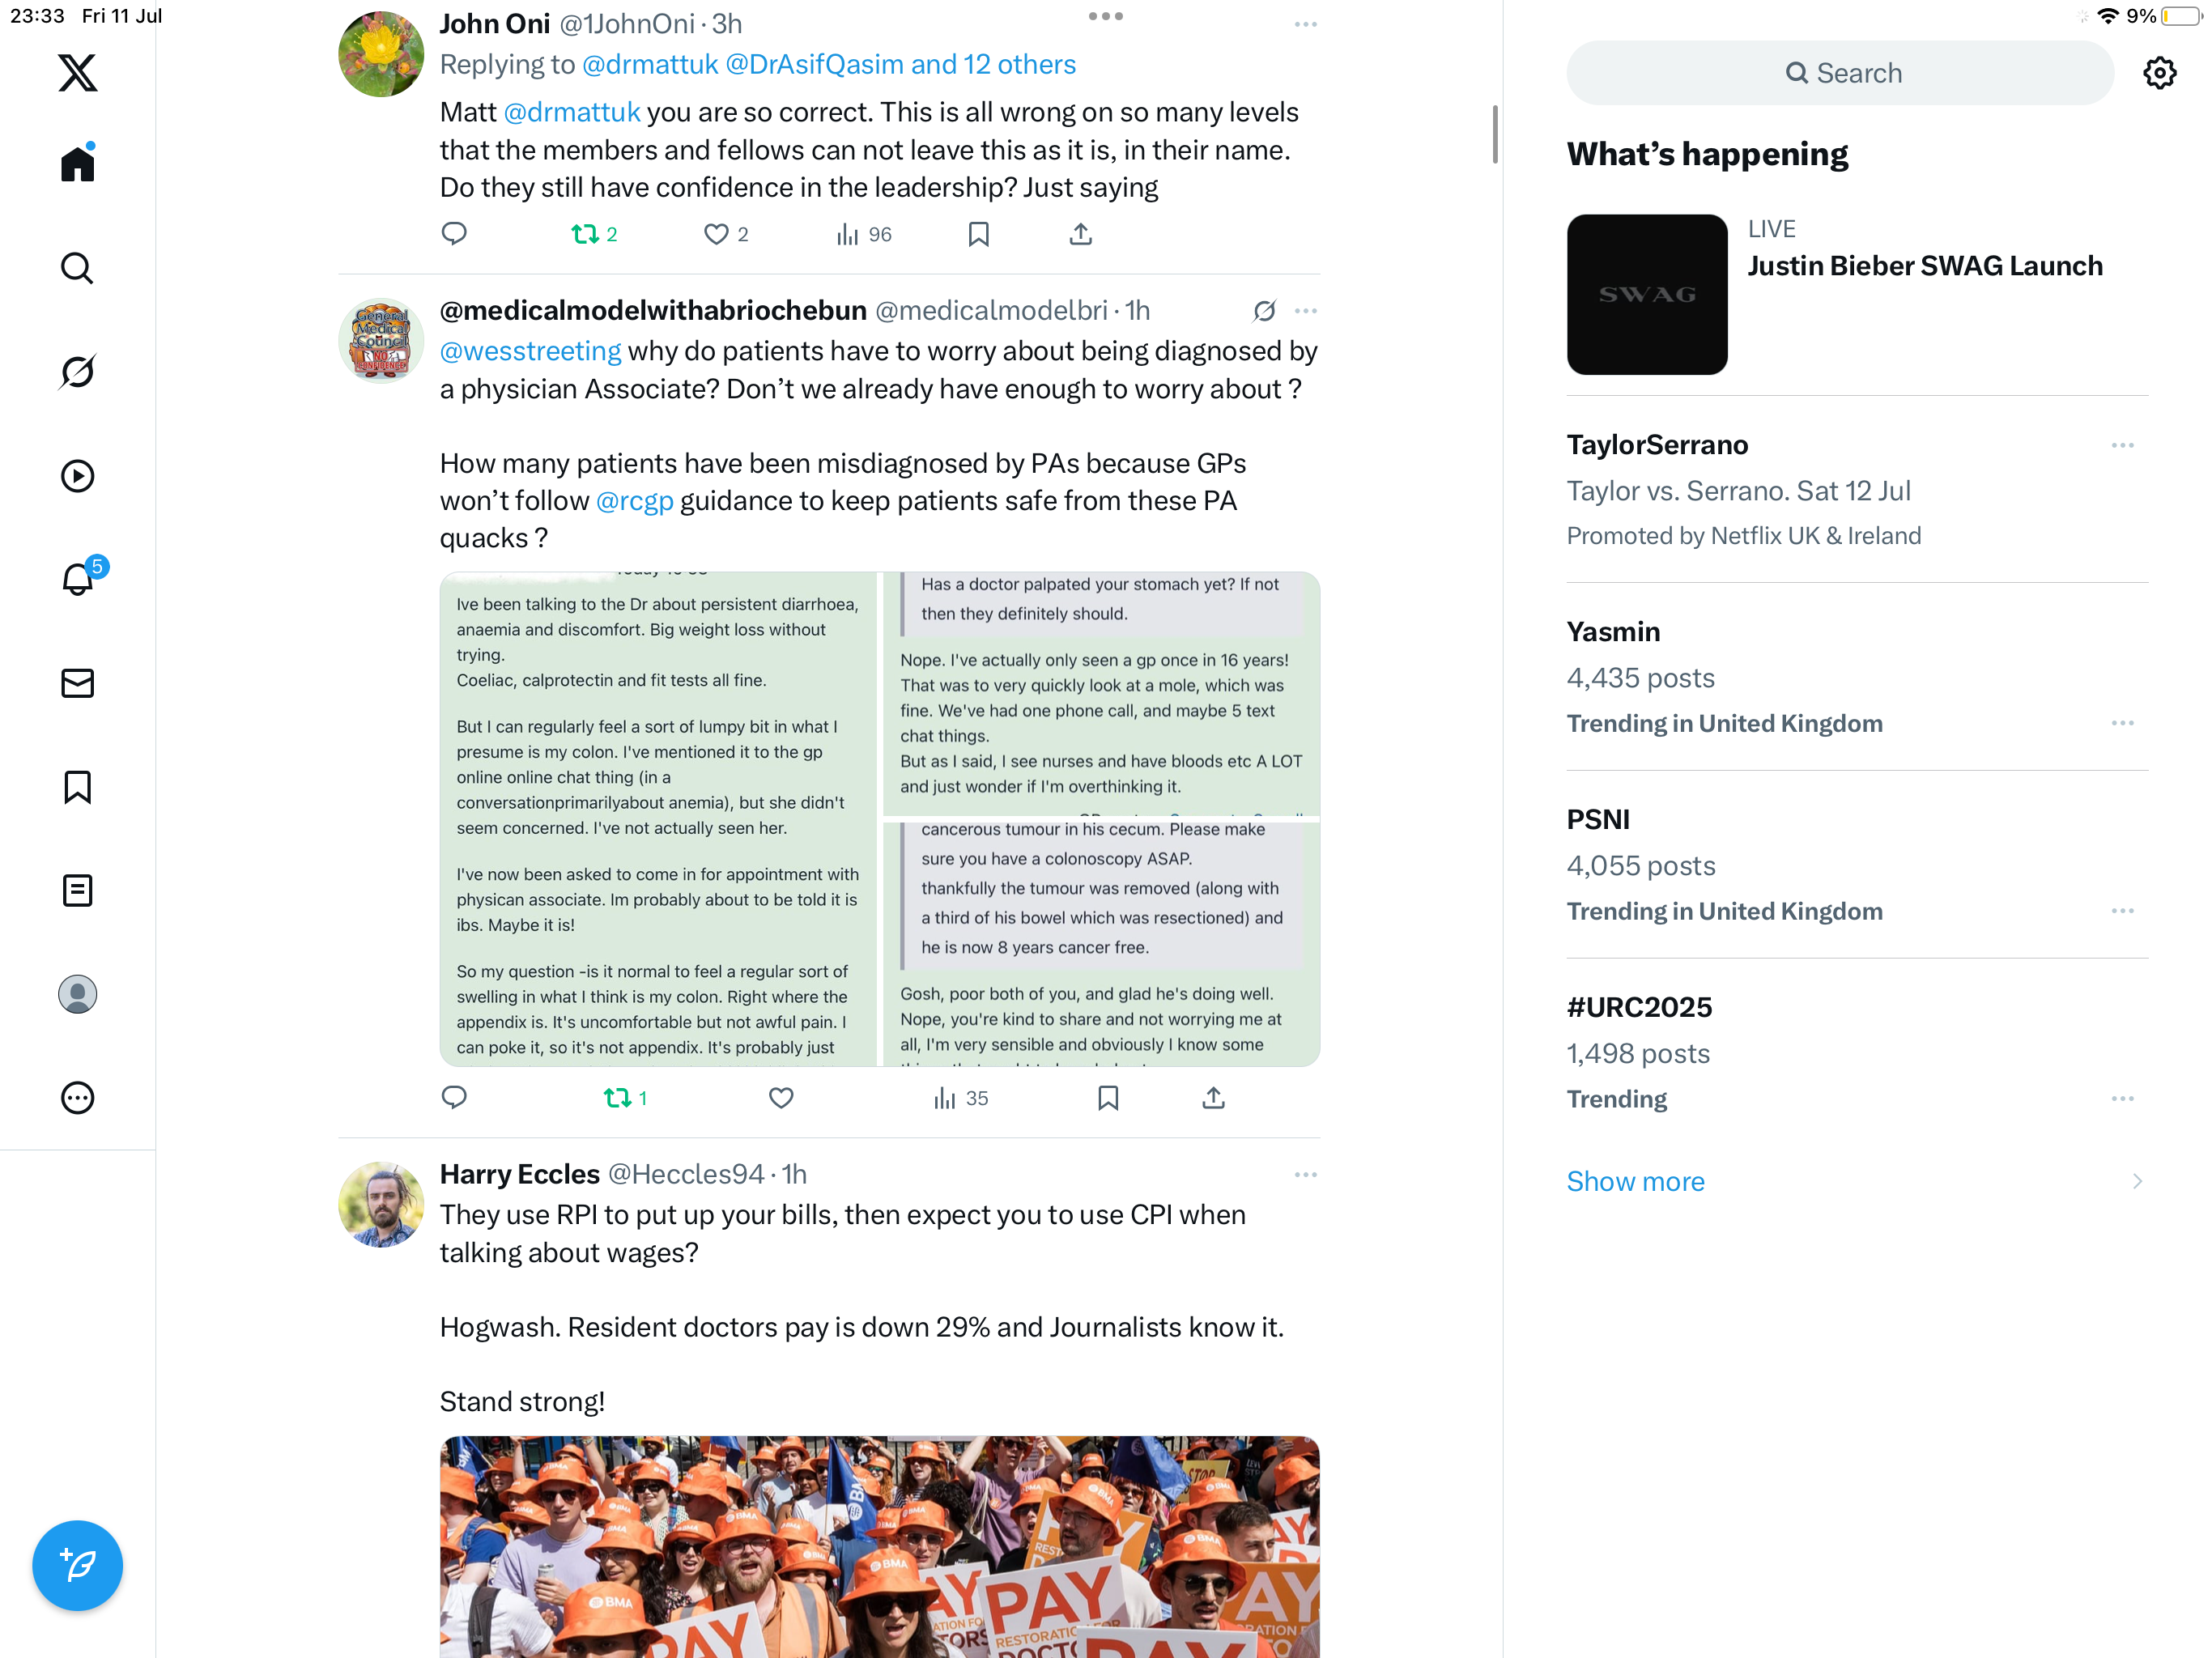Click the compose post button
Image resolution: width=2212 pixels, height=1658 pixels.
tap(77, 1565)
